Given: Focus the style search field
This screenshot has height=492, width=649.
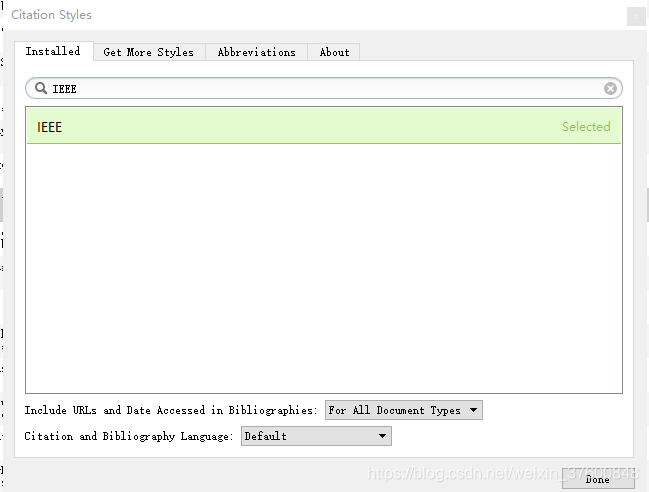Looking at the screenshot, I should [x=324, y=88].
